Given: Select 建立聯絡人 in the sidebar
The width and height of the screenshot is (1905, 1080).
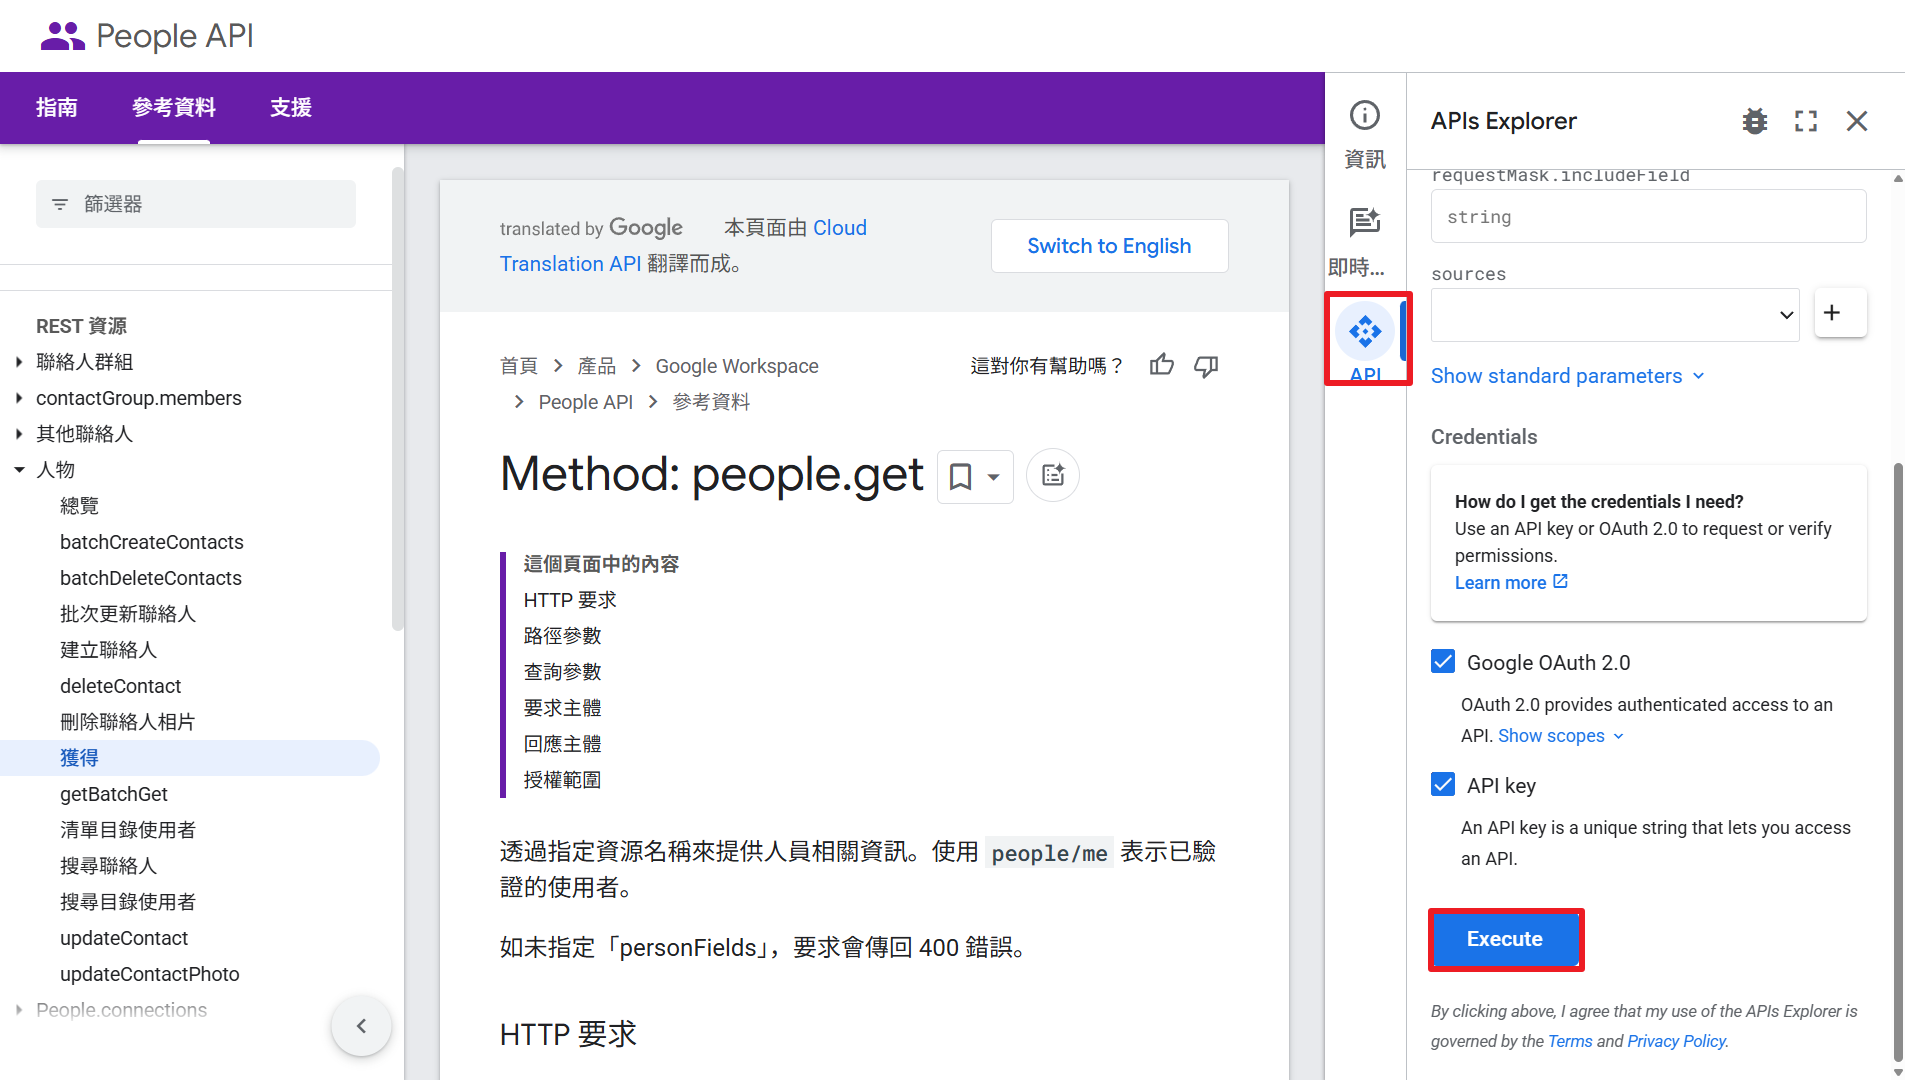Looking at the screenshot, I should (x=109, y=650).
